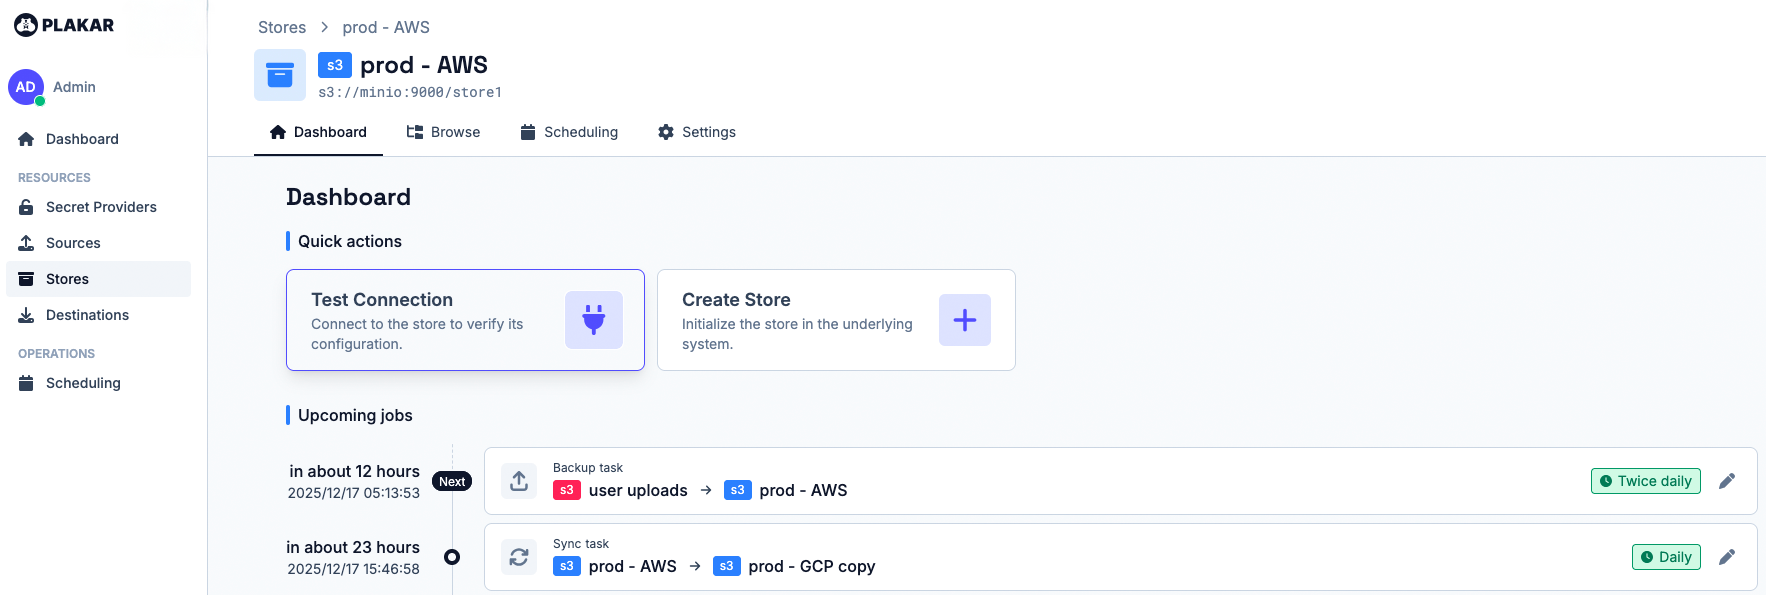
Task: Click the Scheduling tab calendar icon
Action: click(528, 132)
